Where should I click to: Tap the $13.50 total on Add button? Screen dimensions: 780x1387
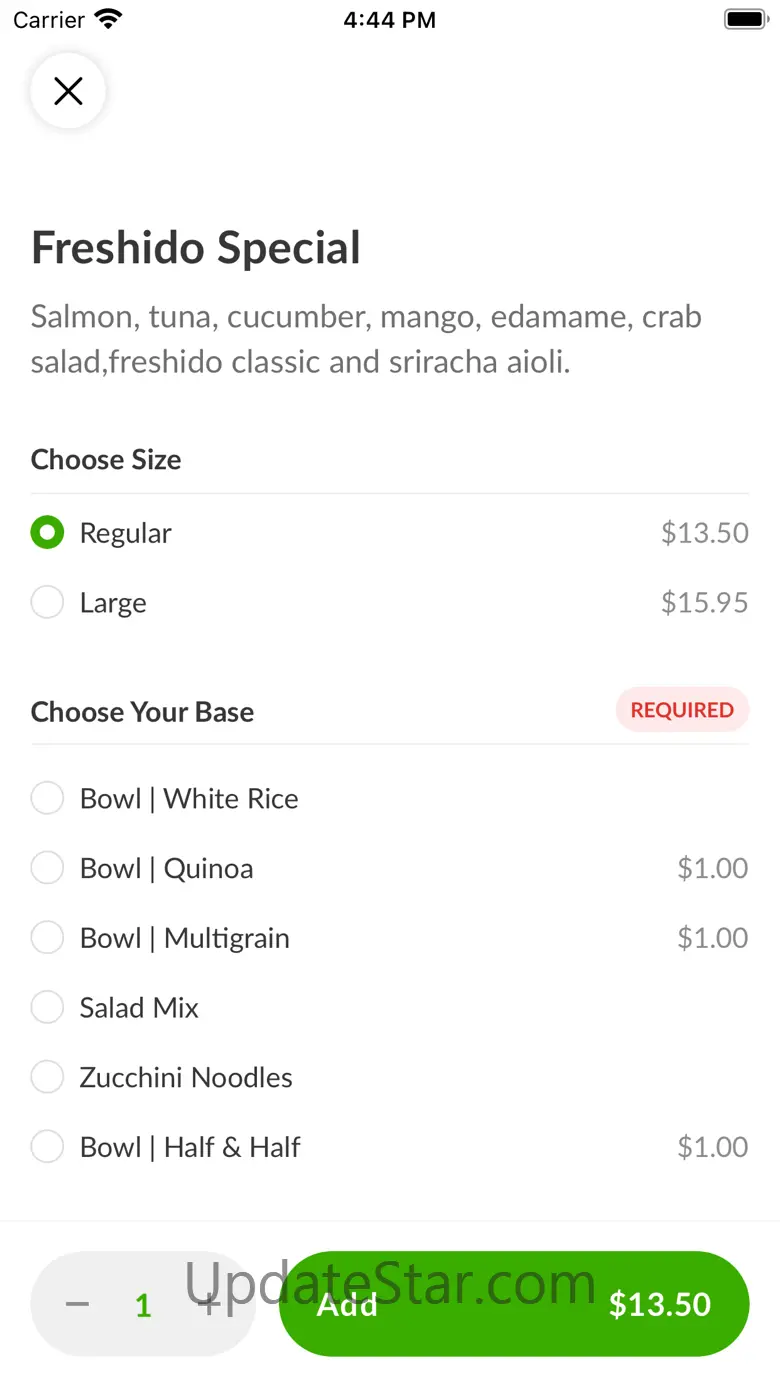(660, 1304)
